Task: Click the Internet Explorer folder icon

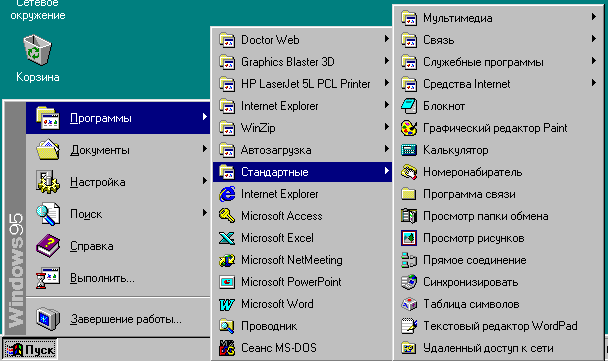Action: (x=227, y=106)
